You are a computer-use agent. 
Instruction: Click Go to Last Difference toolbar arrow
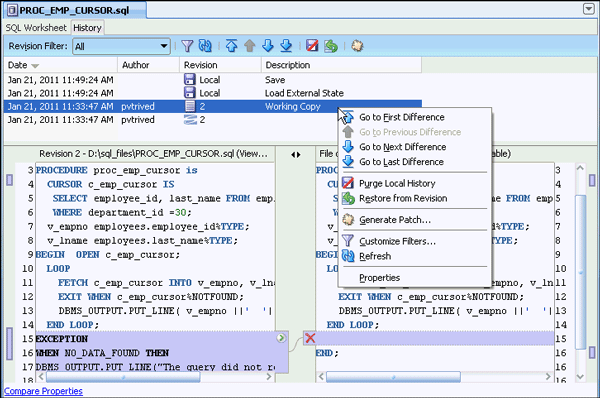click(286, 46)
